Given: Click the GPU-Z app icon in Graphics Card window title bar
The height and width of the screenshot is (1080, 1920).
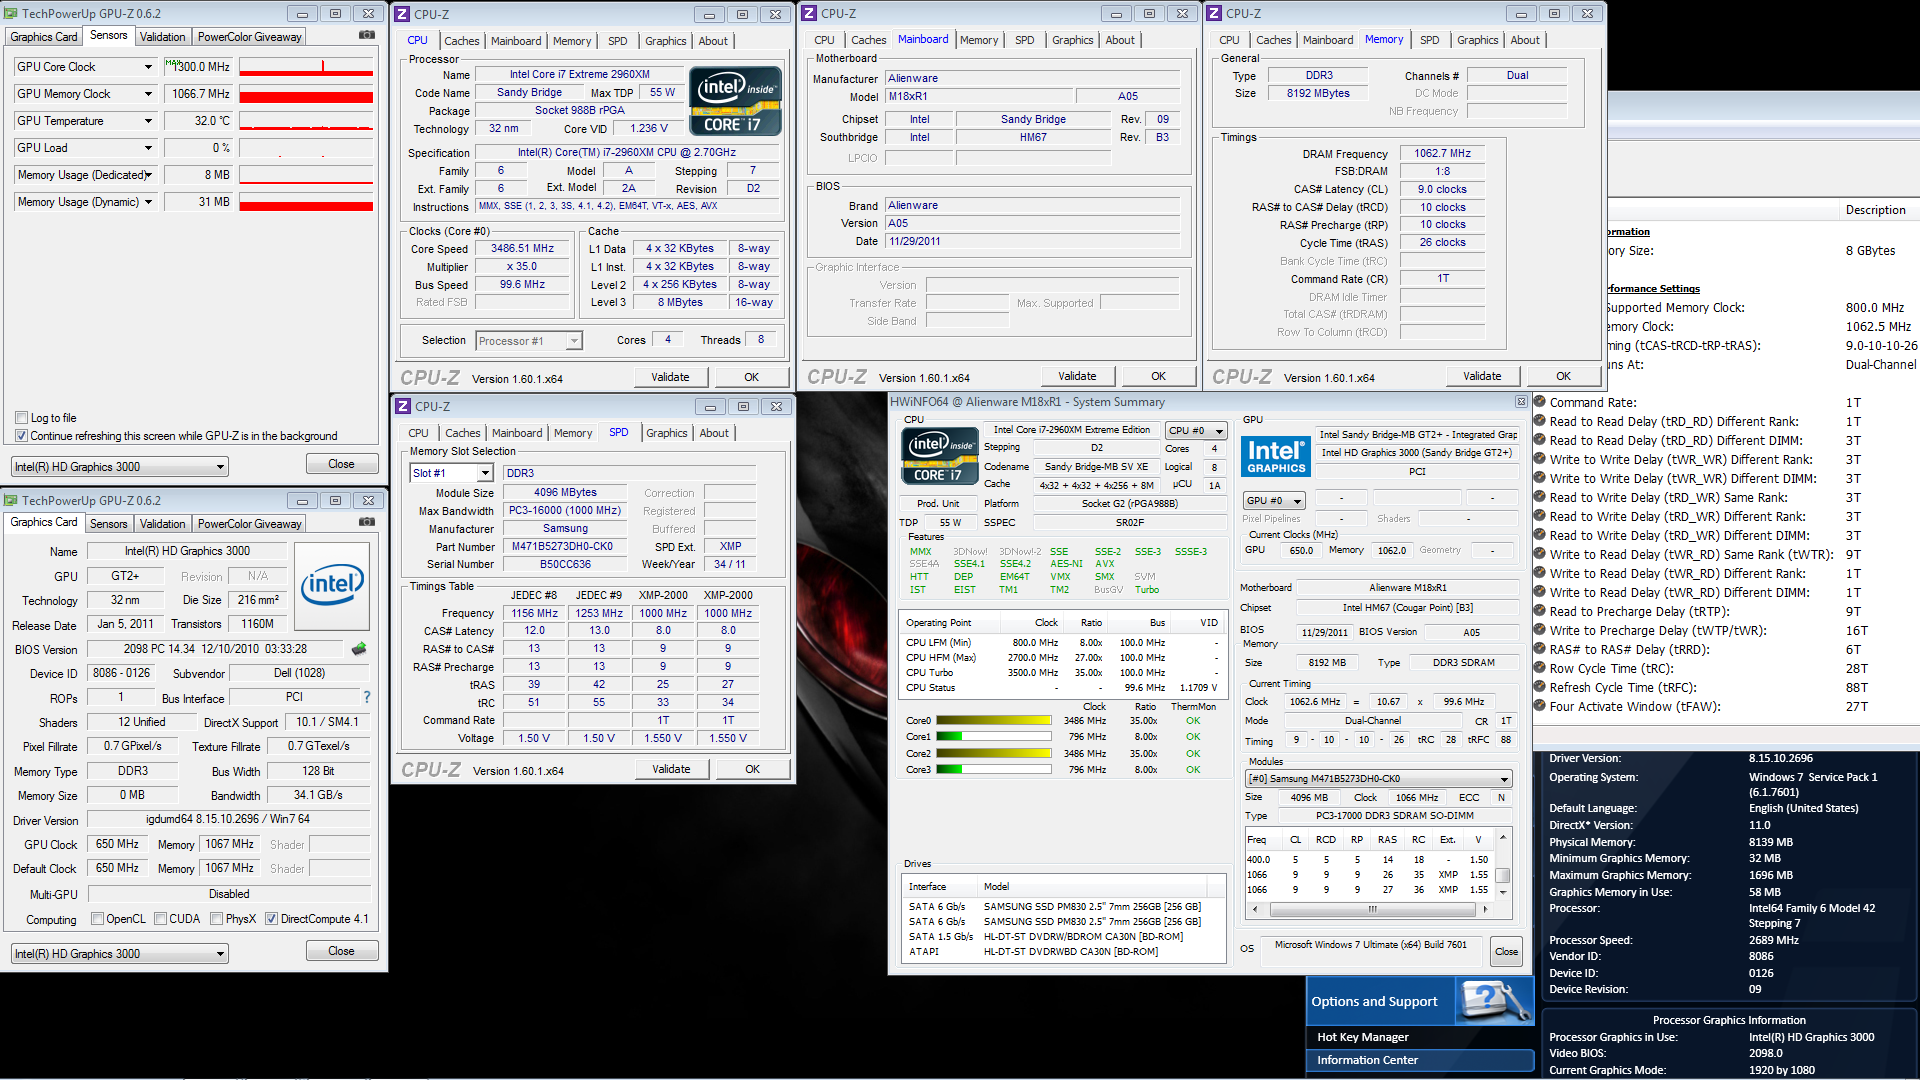Looking at the screenshot, I should click(x=11, y=501).
